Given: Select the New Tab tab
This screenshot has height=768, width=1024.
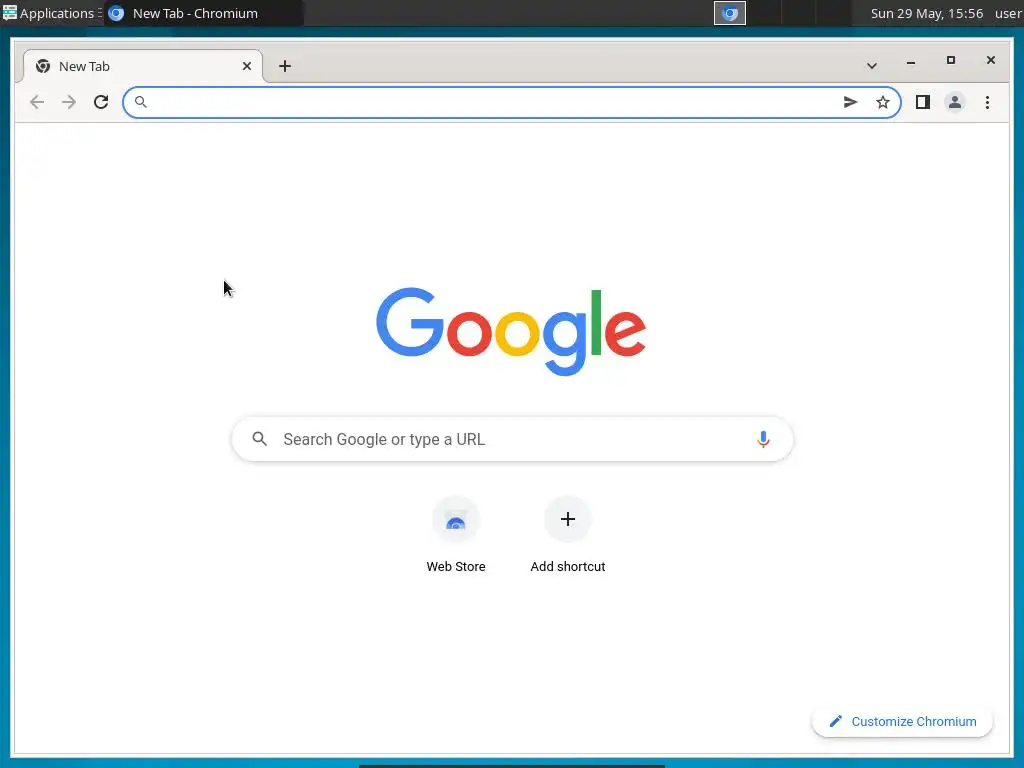Looking at the screenshot, I should pos(143,66).
